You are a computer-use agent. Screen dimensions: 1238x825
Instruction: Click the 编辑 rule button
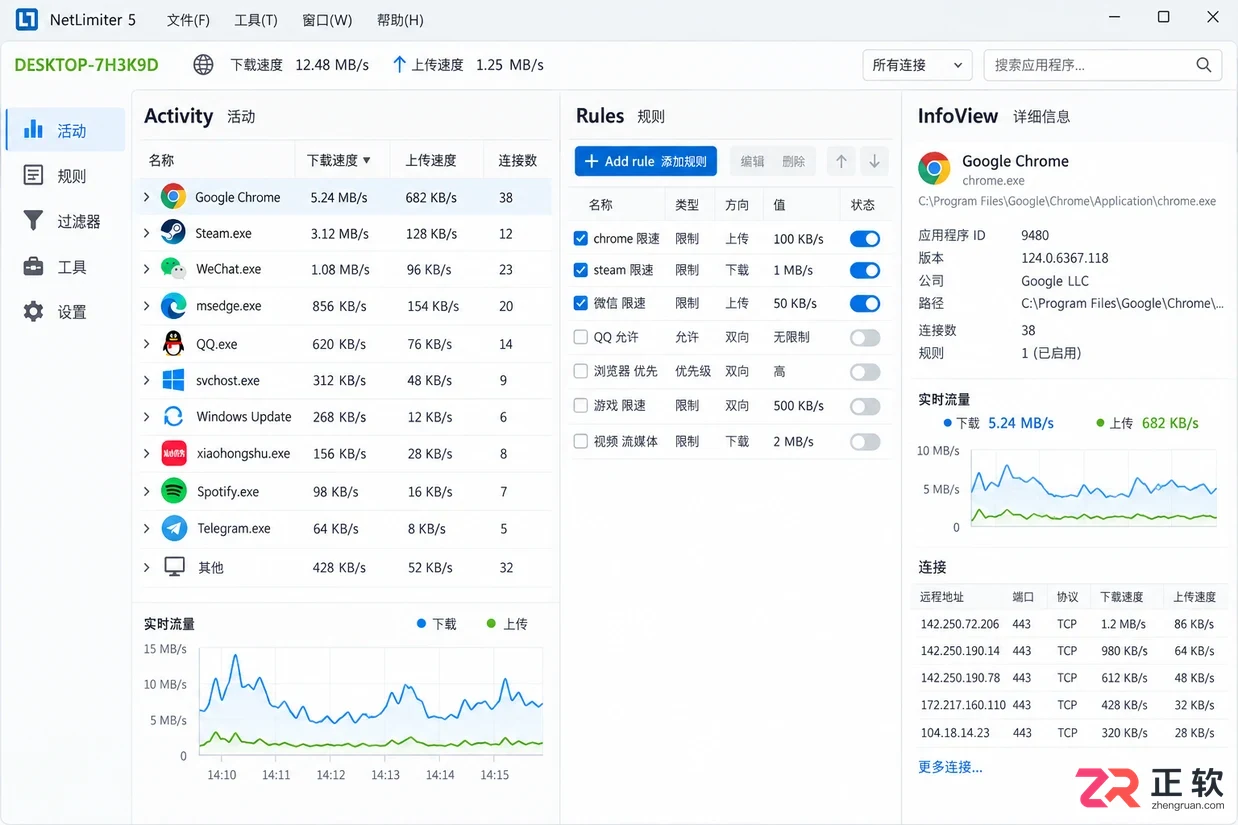[752, 161]
